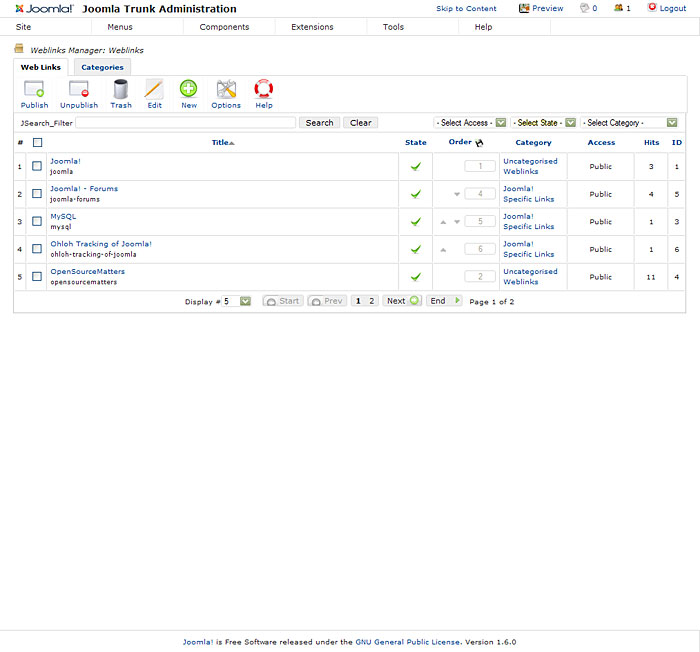
Task: Select the OpenSourceMatters row checkbox
Action: tap(37, 277)
